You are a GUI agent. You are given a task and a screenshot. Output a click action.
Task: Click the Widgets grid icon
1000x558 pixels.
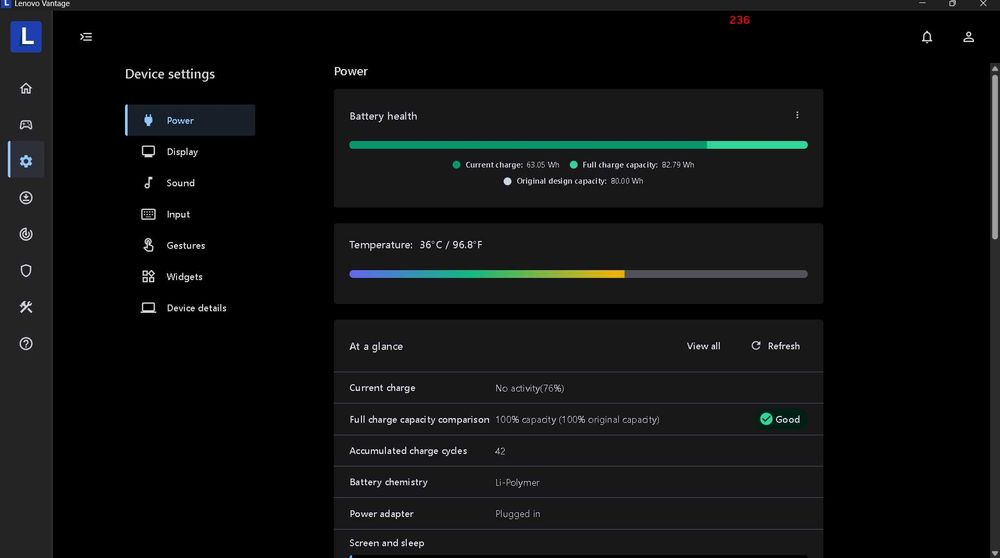[x=148, y=276]
